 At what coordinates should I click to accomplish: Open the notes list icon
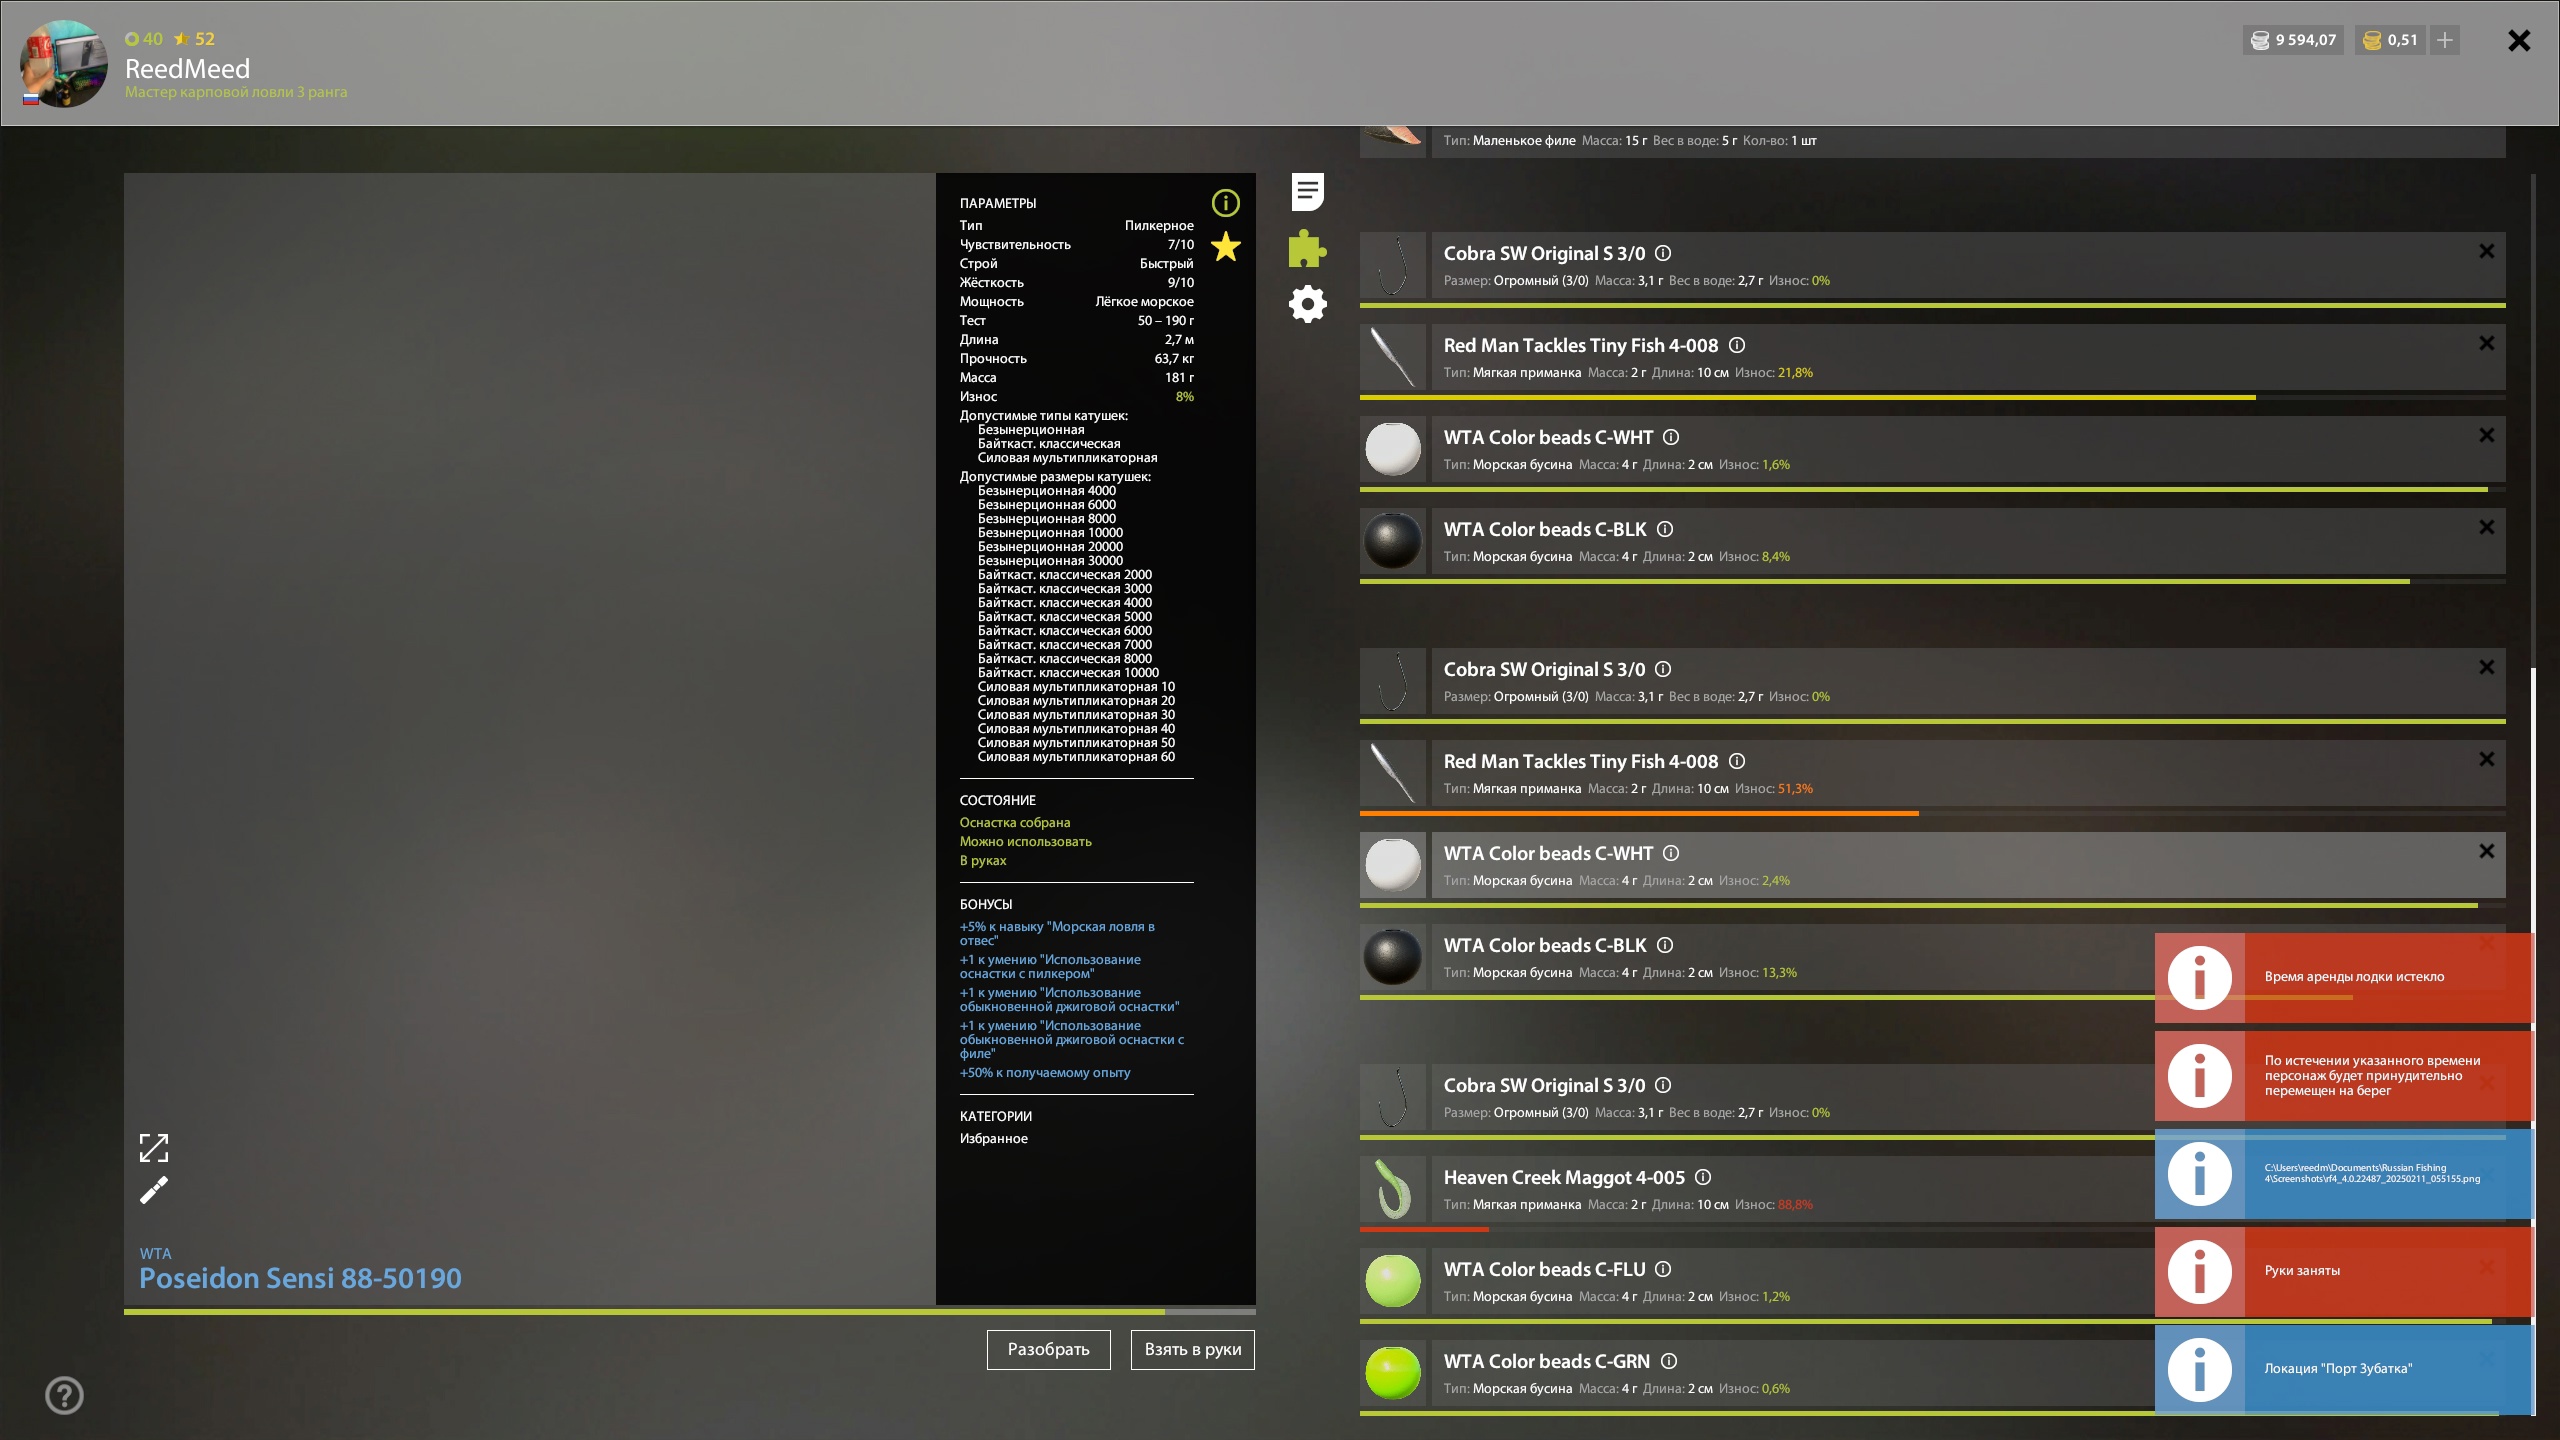tap(1307, 191)
